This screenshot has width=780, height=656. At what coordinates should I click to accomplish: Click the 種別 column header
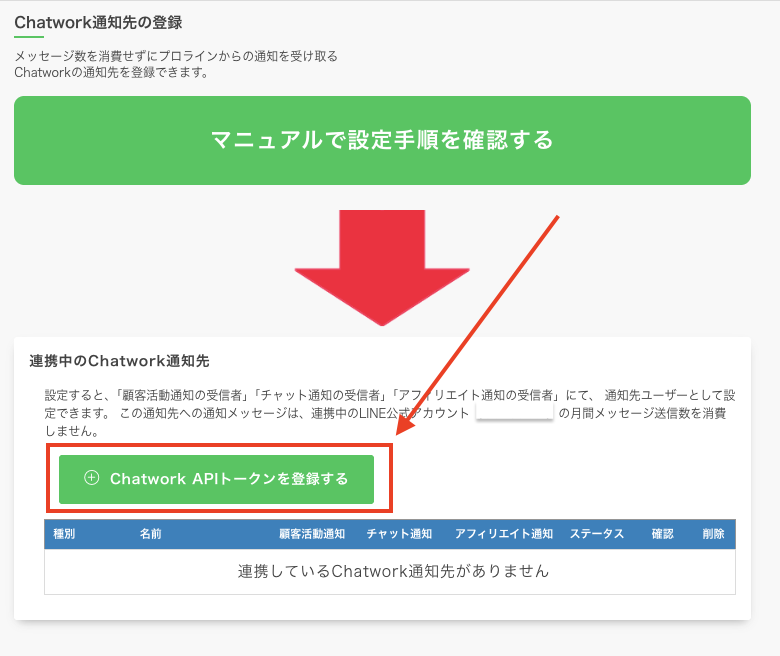tap(63, 534)
